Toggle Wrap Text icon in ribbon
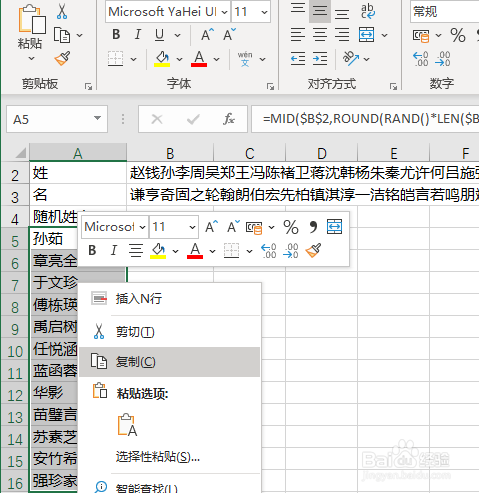The image size is (479, 493). (368, 11)
